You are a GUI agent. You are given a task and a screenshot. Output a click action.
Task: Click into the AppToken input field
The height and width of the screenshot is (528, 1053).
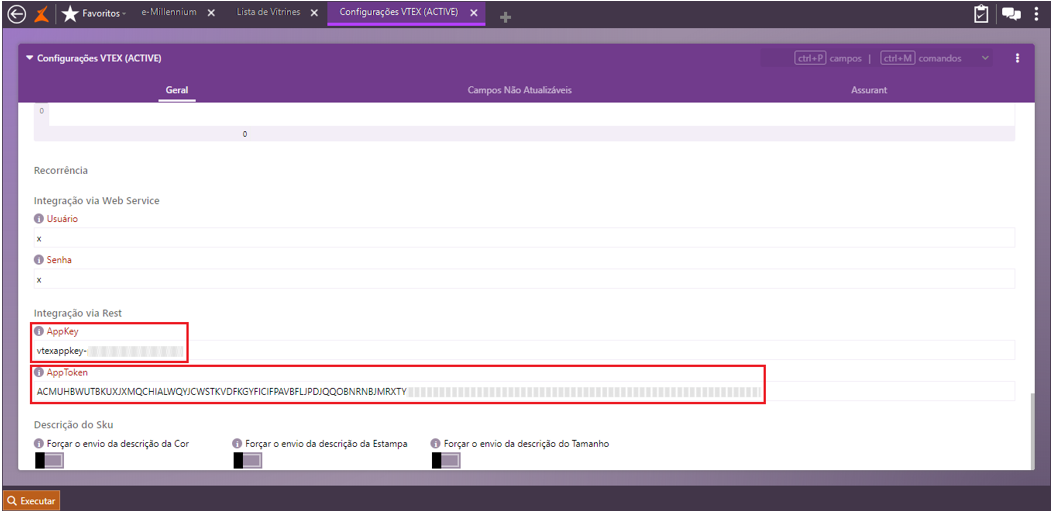[x=524, y=391]
